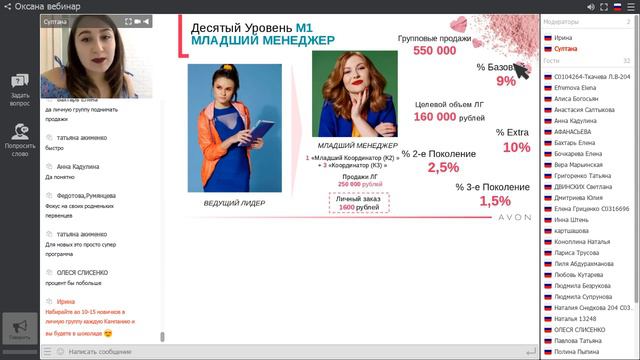Image resolution: width=640 pixels, height=360 pixels.
Task: Click the Russian flag next to Ирина
Action: (548, 38)
